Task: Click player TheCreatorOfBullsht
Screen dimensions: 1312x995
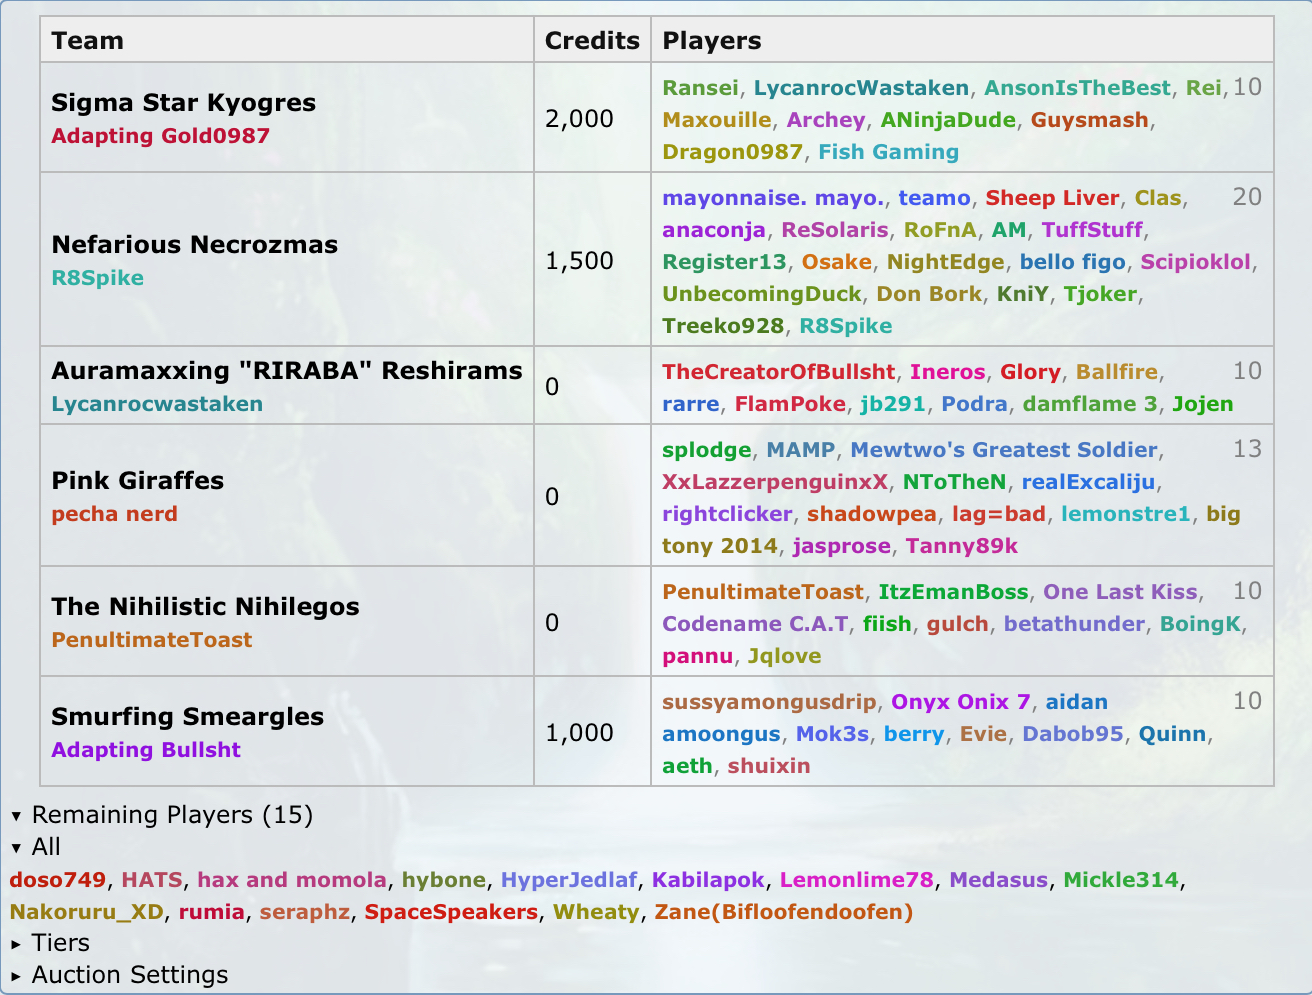Action: [x=779, y=372]
